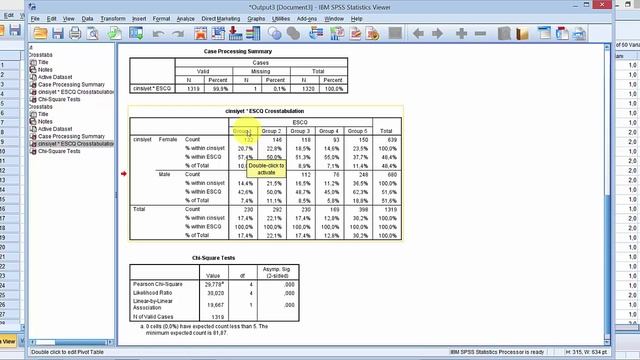Select Chi-Square Tests under the second Crosstabs heading
The height and width of the screenshot is (360, 640).
tap(59, 151)
